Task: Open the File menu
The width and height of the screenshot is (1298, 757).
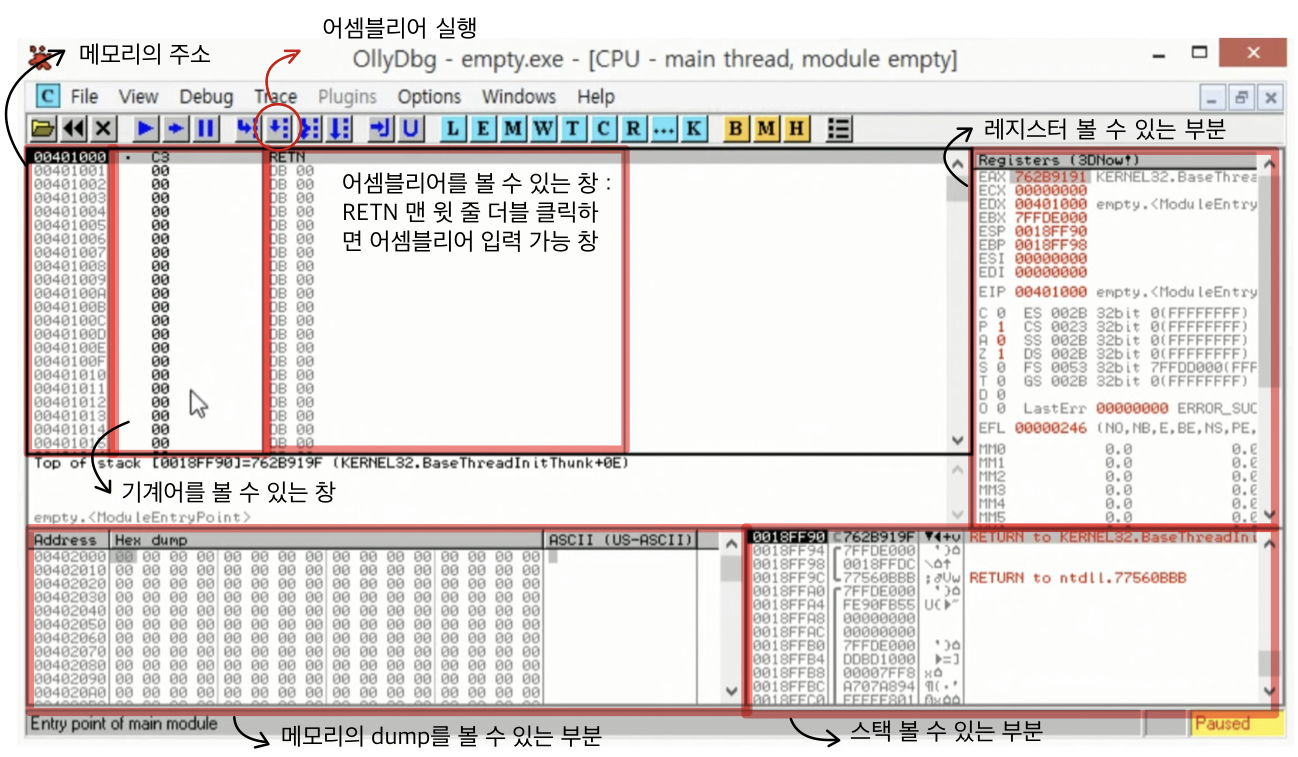Action: (84, 97)
